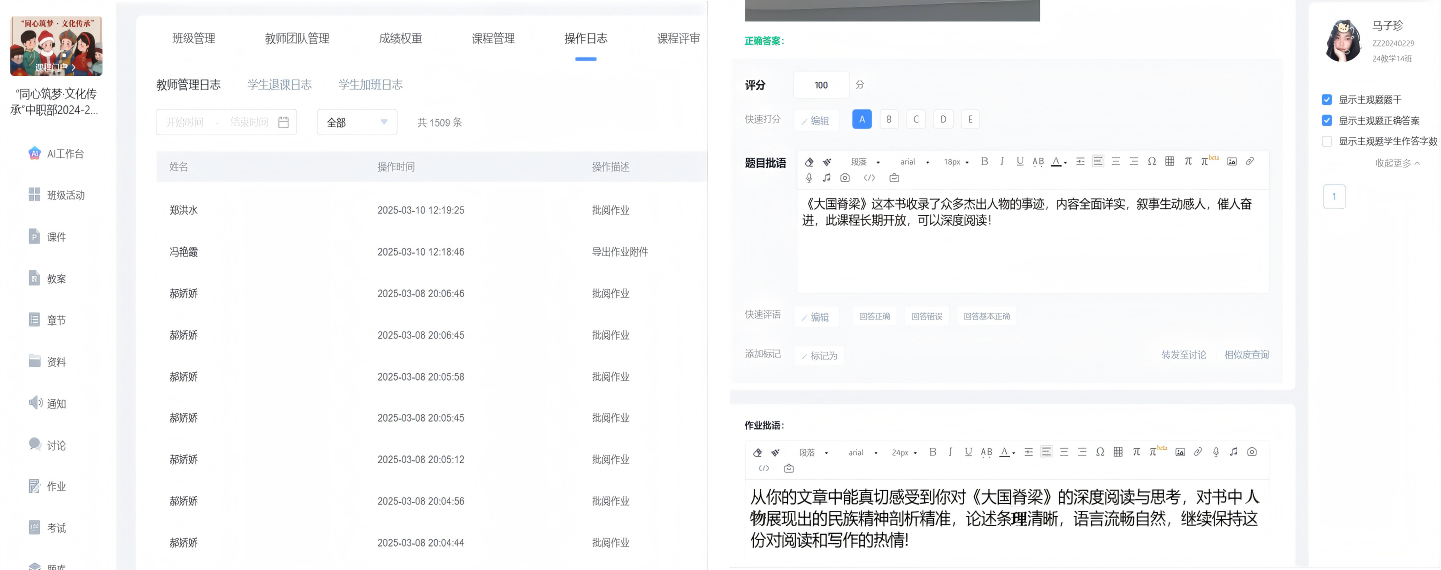The width and height of the screenshot is (1441, 570).
Task: Select 学生退课日志 sub-tab
Action: [x=279, y=85]
